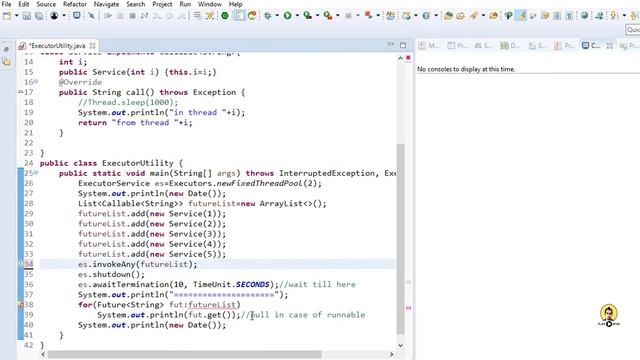Click the scroll-right arrow of horizontal scrollbar
Image resolution: width=640 pixels, height=360 pixels.
pyautogui.click(x=392, y=354)
